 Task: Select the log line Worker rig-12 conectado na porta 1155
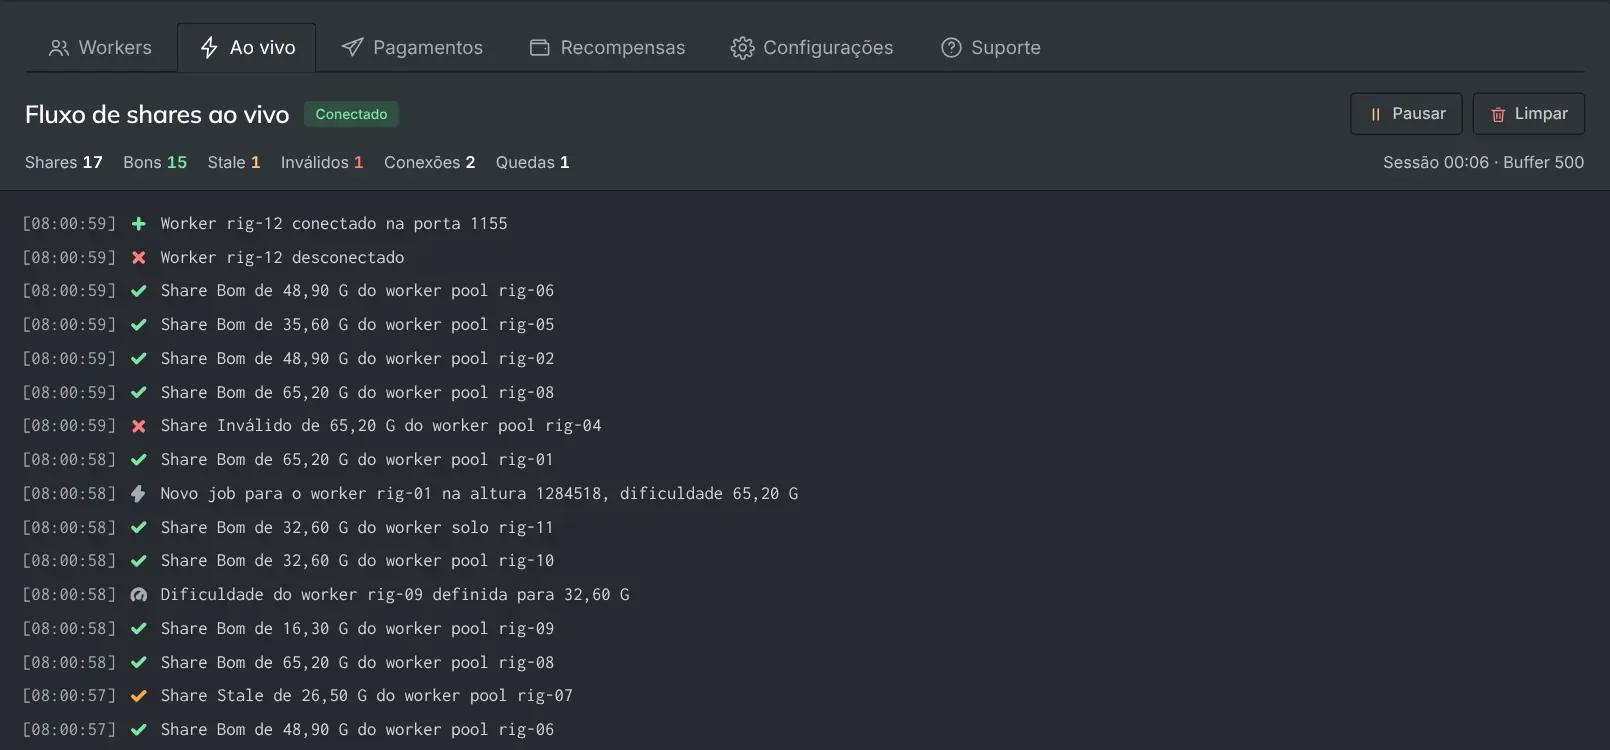334,224
